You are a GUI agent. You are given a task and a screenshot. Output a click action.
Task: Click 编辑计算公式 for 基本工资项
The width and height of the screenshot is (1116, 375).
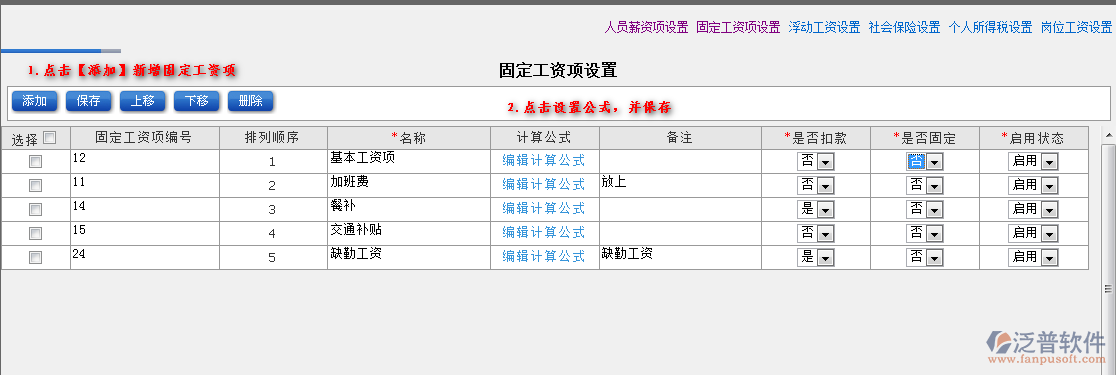click(544, 161)
